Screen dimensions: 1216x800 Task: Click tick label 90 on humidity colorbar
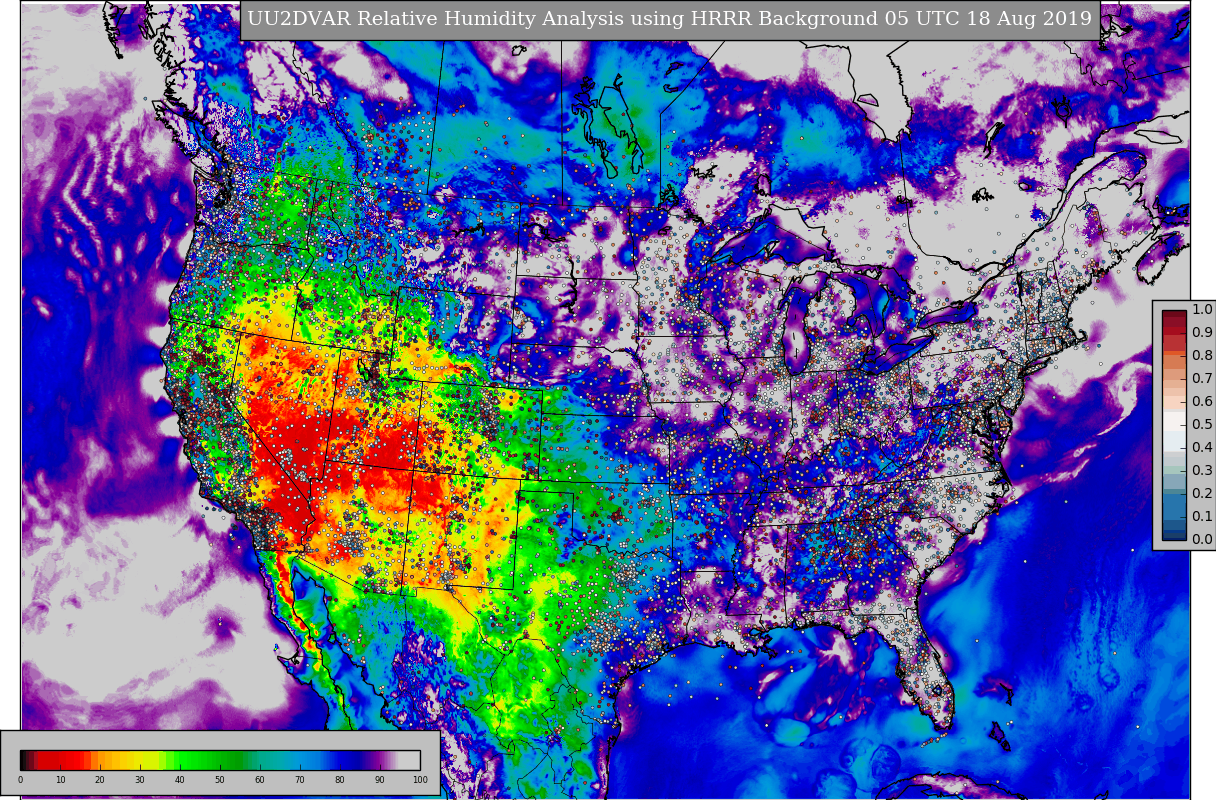[380, 780]
